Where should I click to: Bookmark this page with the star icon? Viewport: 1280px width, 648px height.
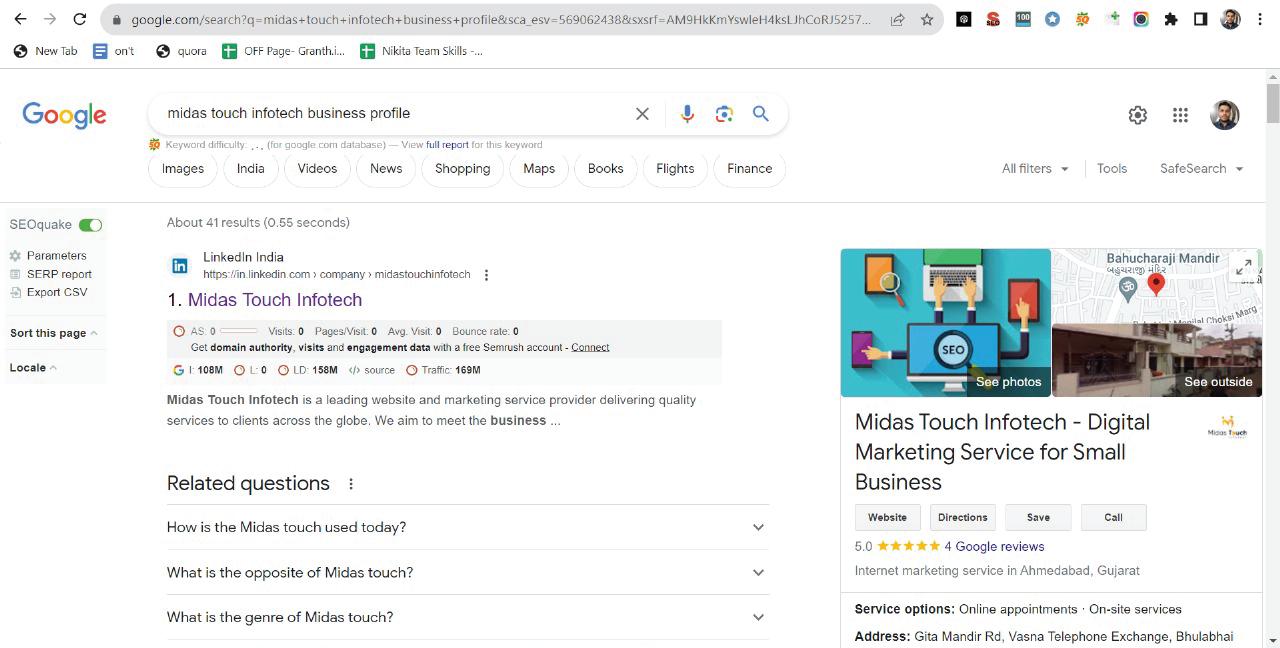point(927,19)
